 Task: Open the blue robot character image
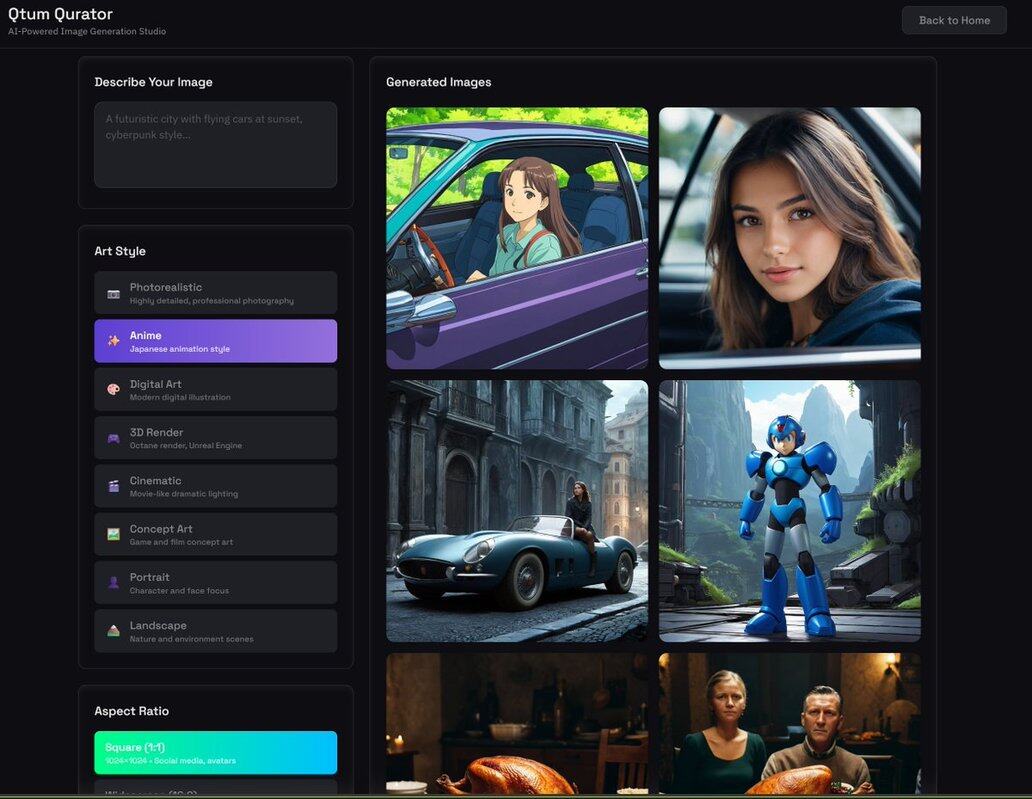click(789, 510)
